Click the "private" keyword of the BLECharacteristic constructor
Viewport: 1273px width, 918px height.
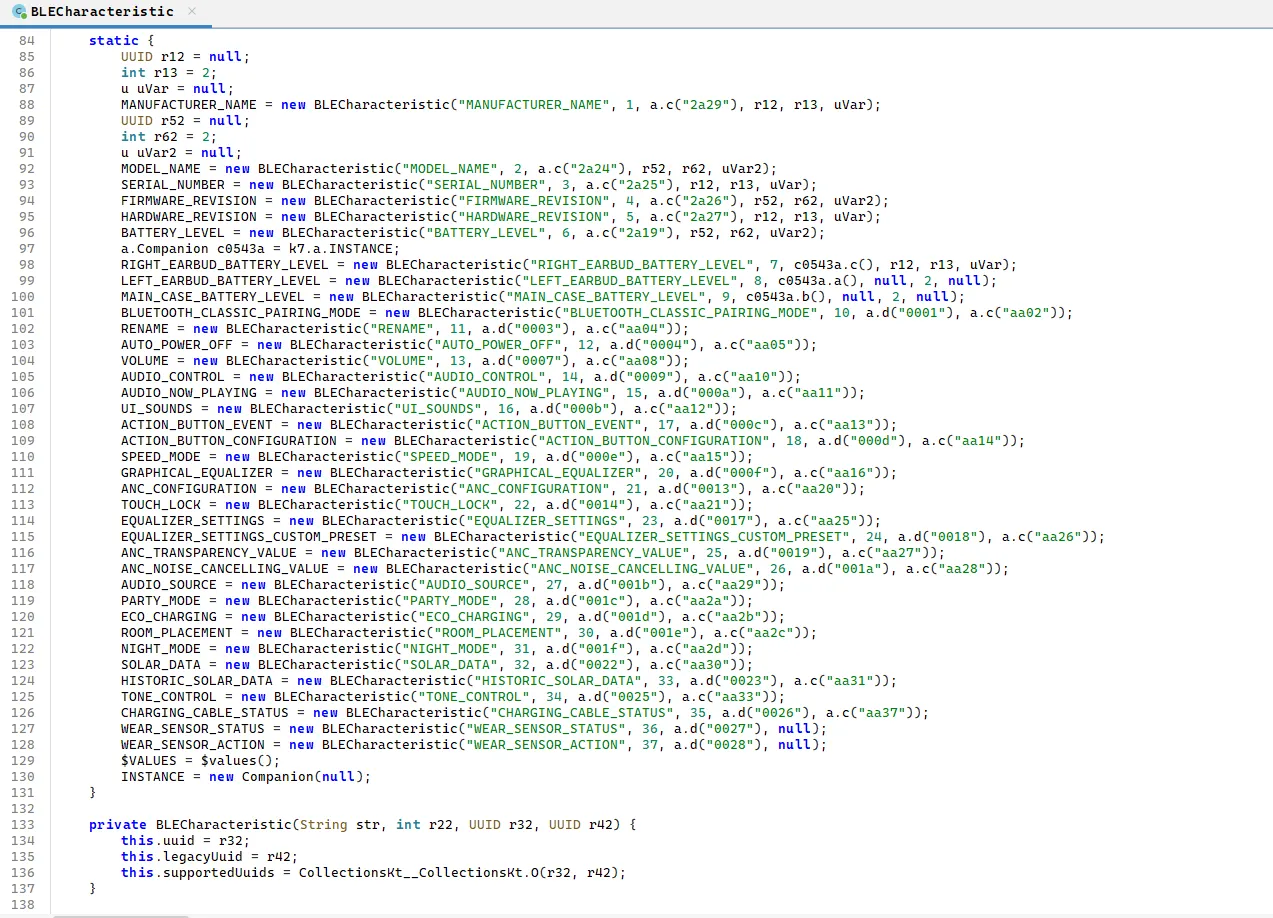[x=117, y=824]
